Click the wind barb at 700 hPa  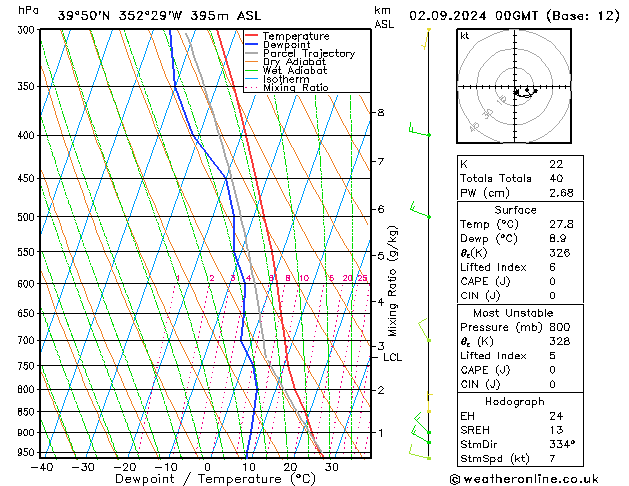[424, 330]
